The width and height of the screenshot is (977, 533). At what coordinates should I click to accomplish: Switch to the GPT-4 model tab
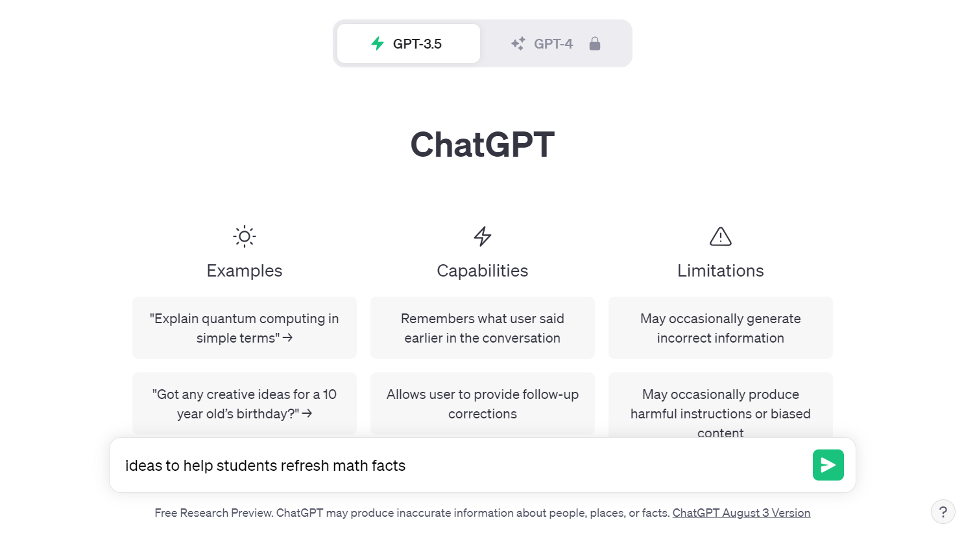coord(556,44)
